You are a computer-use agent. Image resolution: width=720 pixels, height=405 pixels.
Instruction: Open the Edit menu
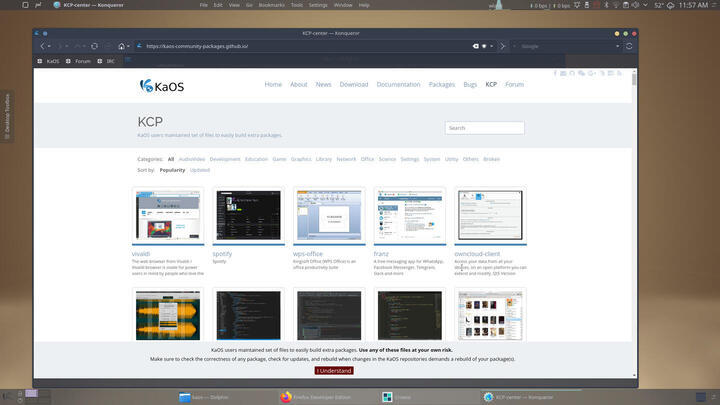click(218, 5)
